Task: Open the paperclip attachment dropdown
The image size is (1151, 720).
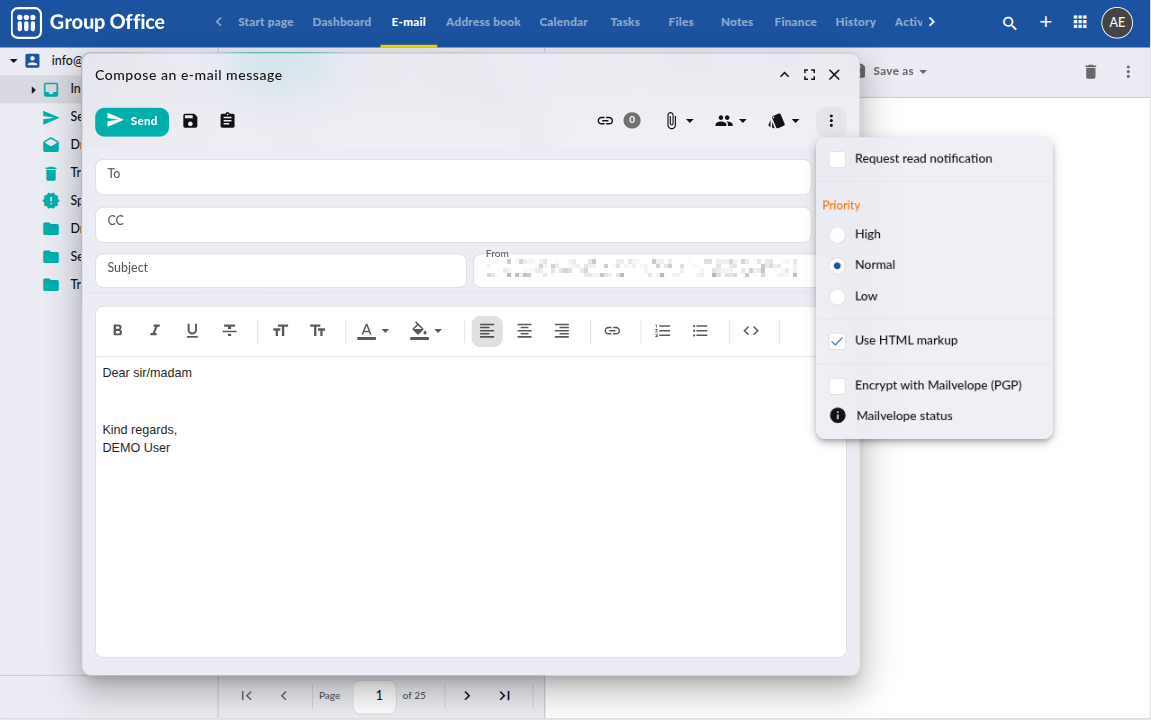Action: click(x=678, y=121)
